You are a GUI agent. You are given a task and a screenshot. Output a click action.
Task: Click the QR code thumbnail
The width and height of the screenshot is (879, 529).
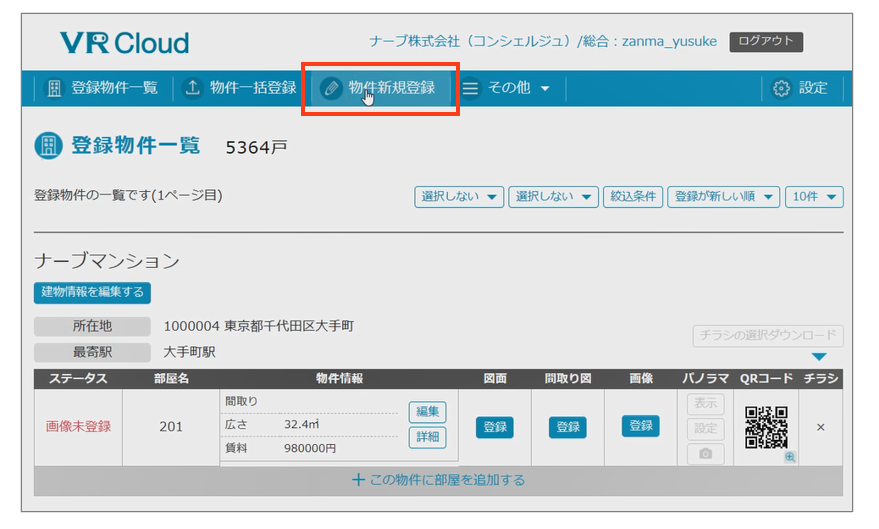765,426
